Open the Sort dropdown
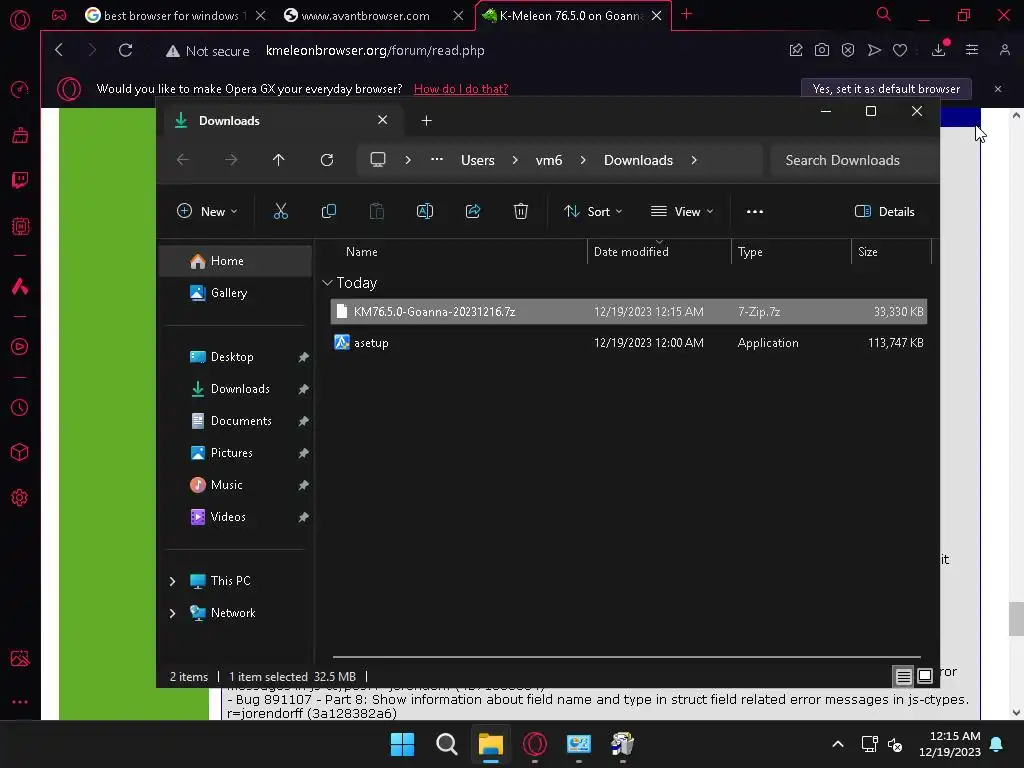This screenshot has width=1024, height=768. point(593,212)
